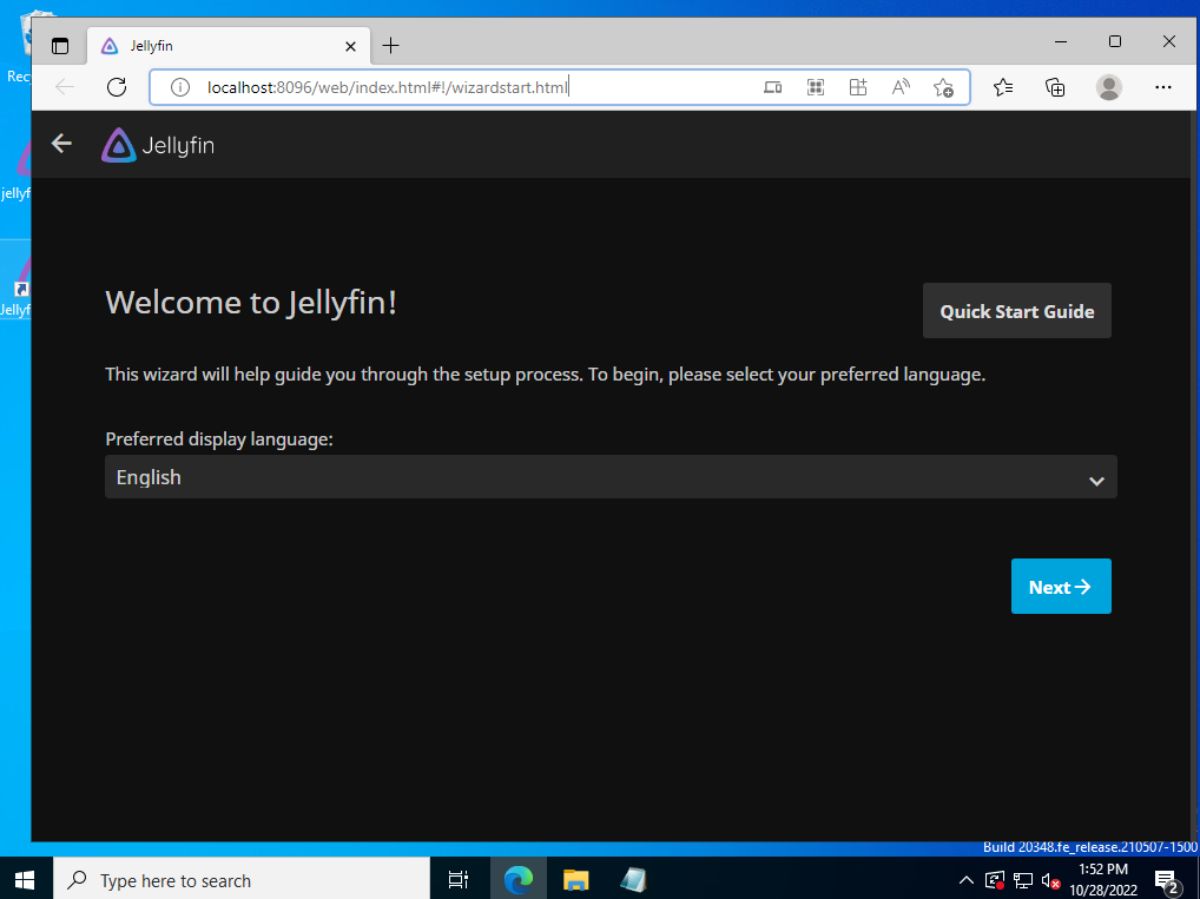Refresh the page with reload icon
This screenshot has width=1200, height=899.
pyautogui.click(x=116, y=88)
